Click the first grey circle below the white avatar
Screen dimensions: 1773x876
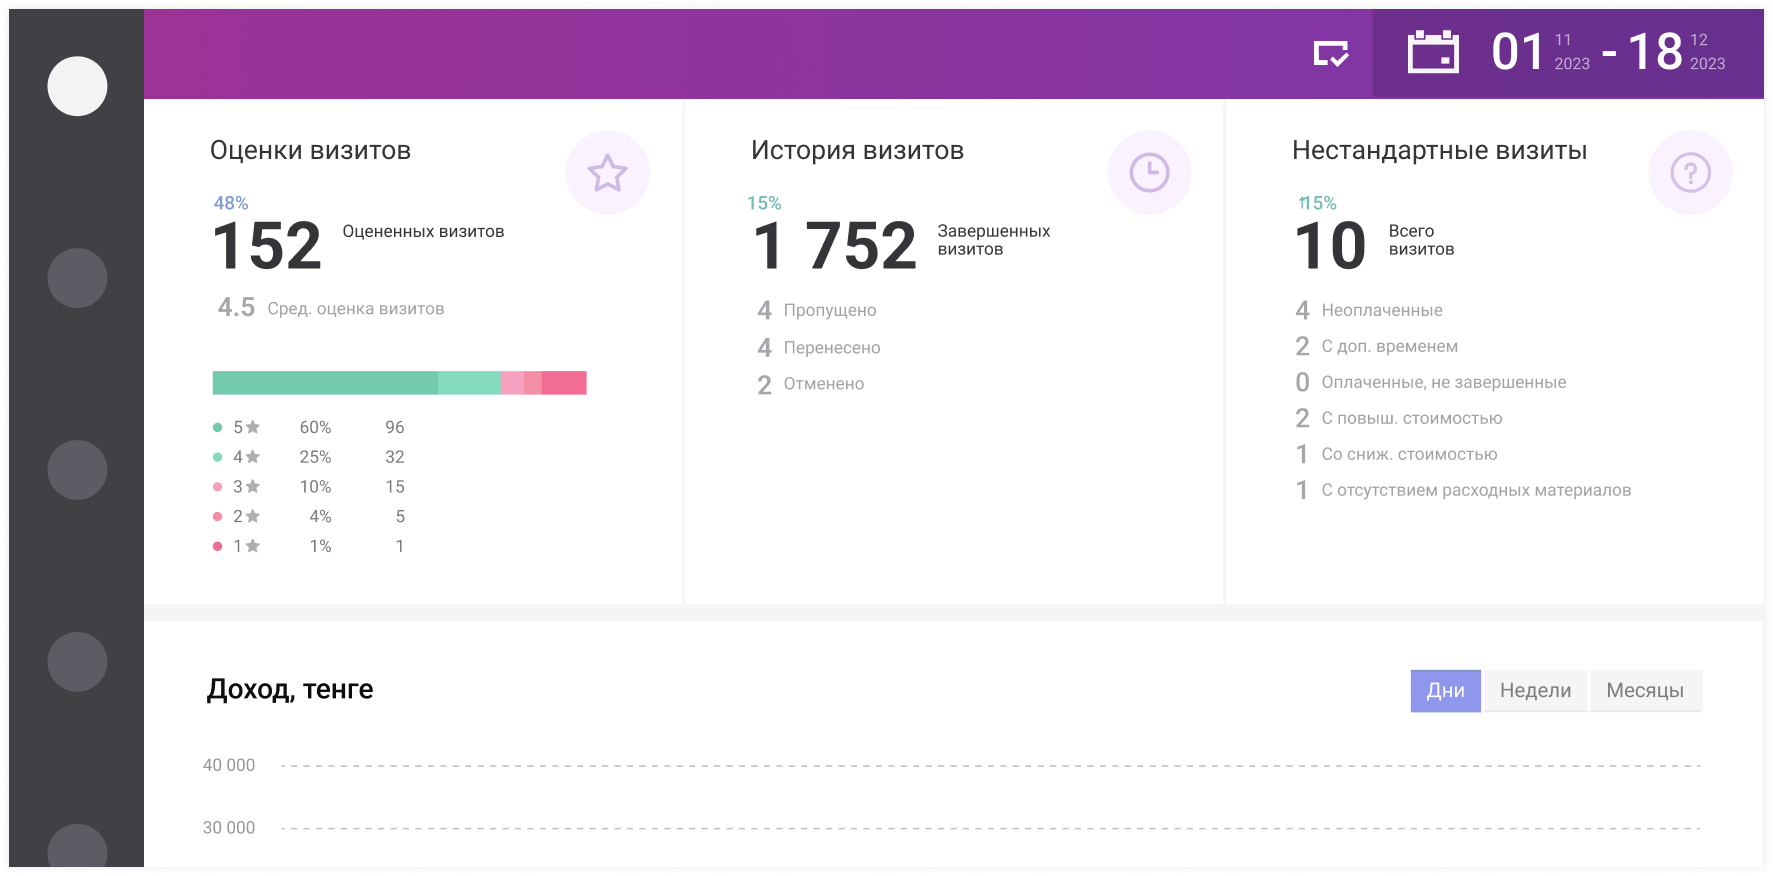(x=77, y=278)
